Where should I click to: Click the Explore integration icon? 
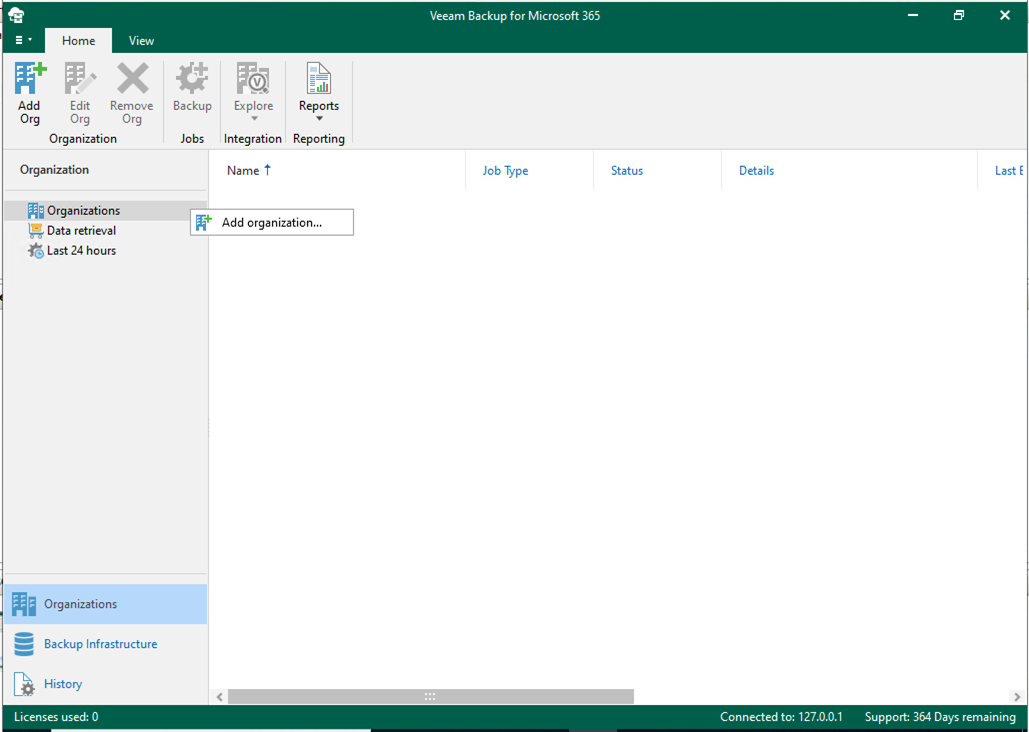click(253, 79)
